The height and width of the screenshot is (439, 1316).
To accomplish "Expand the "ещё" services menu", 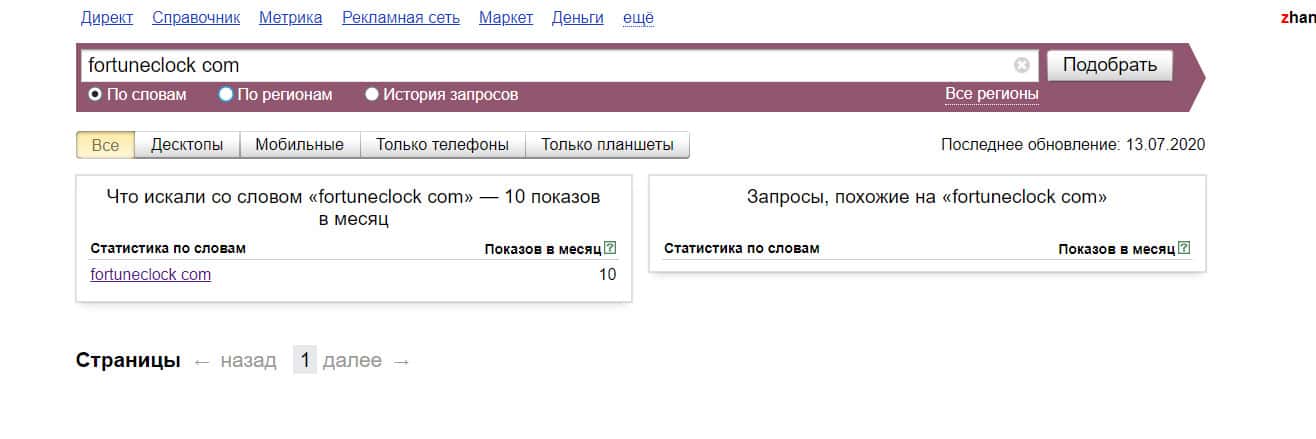I will click(x=638, y=18).
